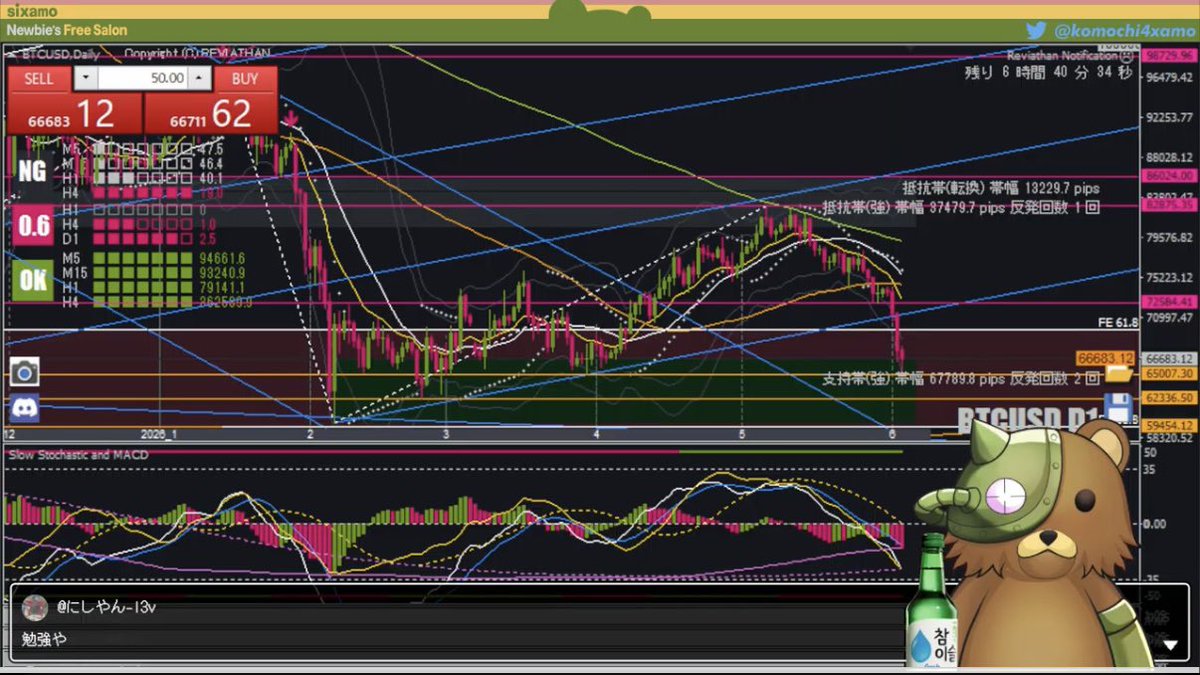
Task: Click the sell price 66683 12 panel
Action: tap(75, 113)
